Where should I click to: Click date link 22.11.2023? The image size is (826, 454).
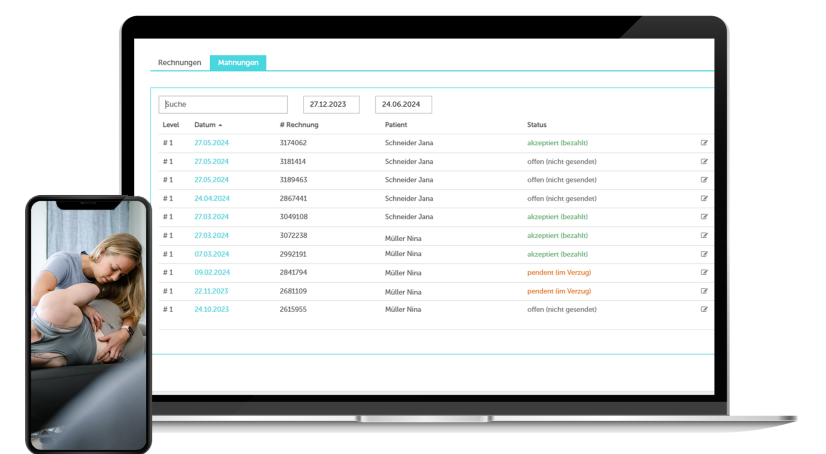[211, 291]
